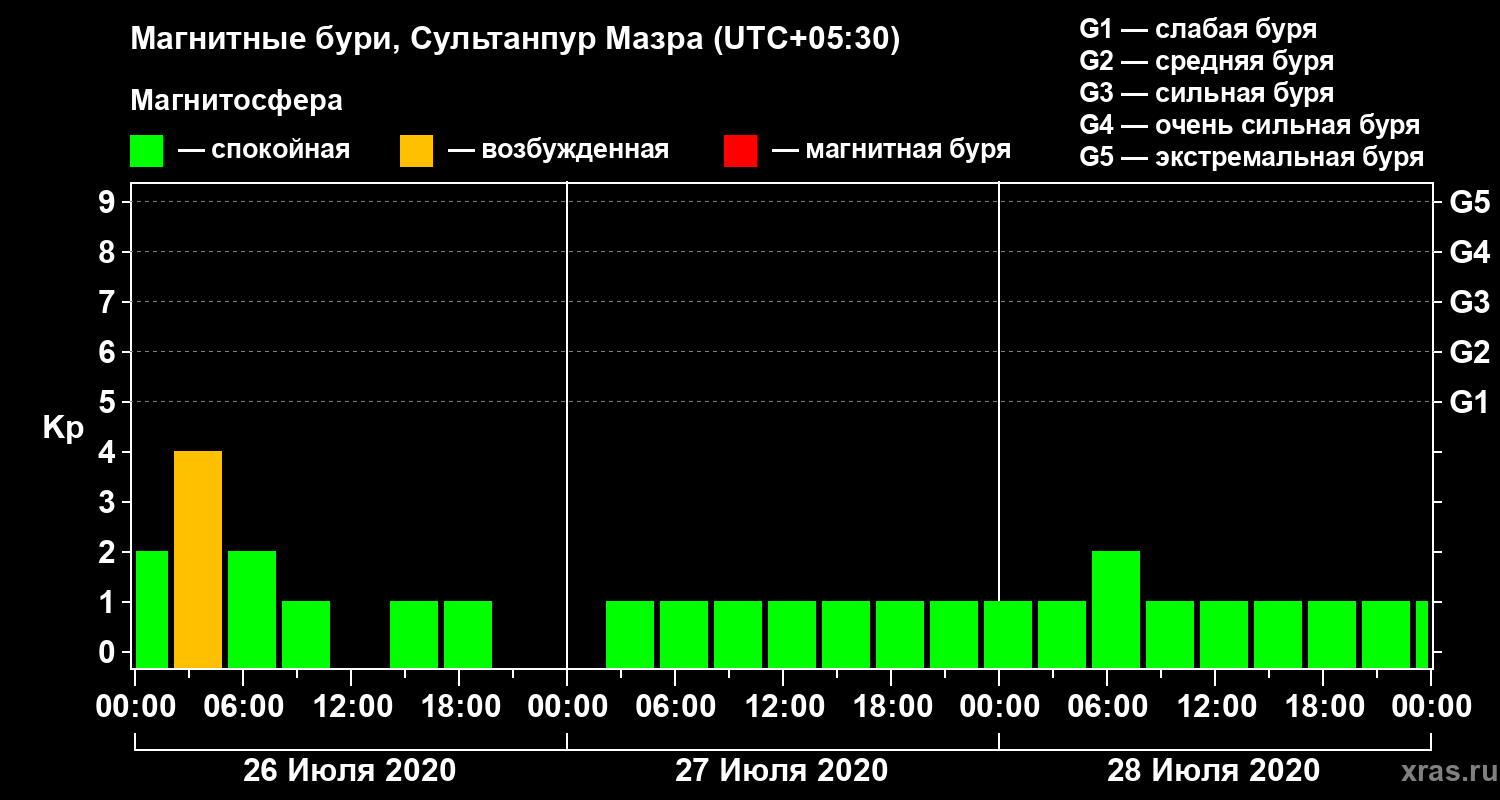Click the '— магнитная буря' legend label
The height and width of the screenshot is (800, 1500).
891,151
